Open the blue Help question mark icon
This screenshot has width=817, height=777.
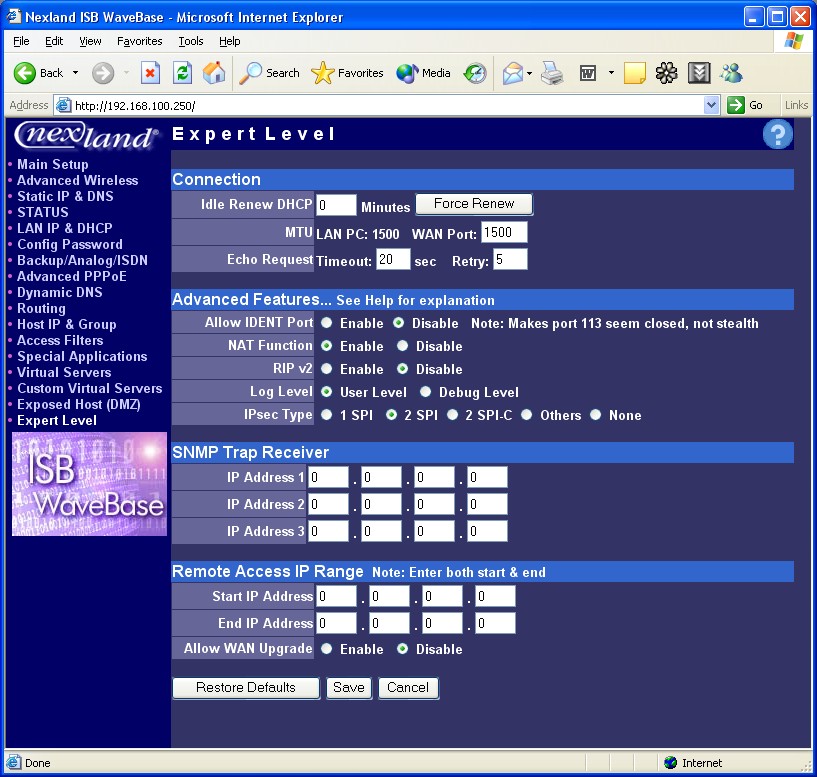[x=777, y=134]
